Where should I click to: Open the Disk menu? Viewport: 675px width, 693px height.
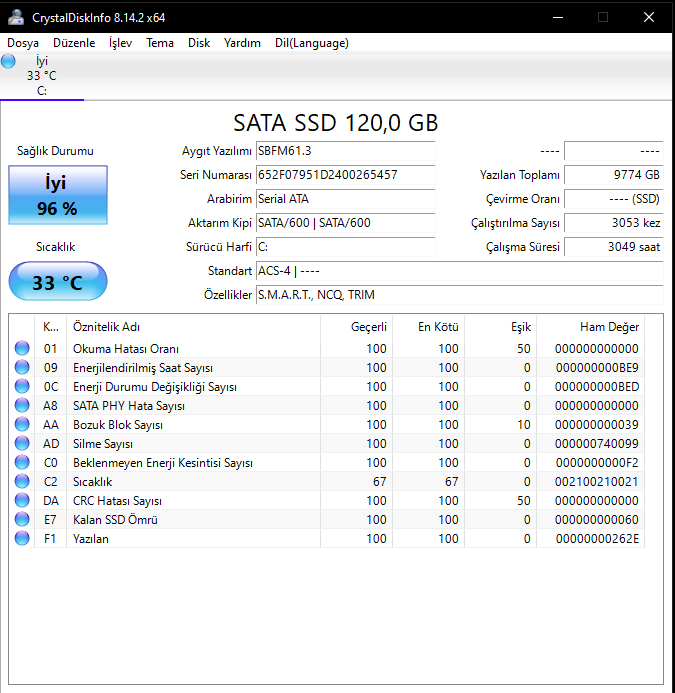pyautogui.click(x=199, y=43)
